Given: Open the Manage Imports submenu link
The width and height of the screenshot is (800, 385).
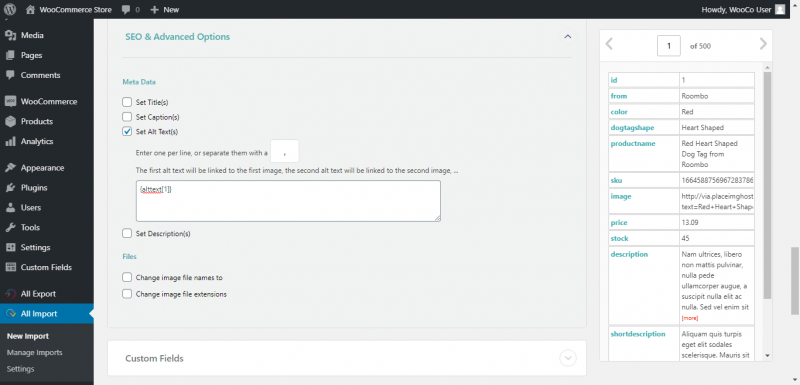Looking at the screenshot, I should [35, 352].
